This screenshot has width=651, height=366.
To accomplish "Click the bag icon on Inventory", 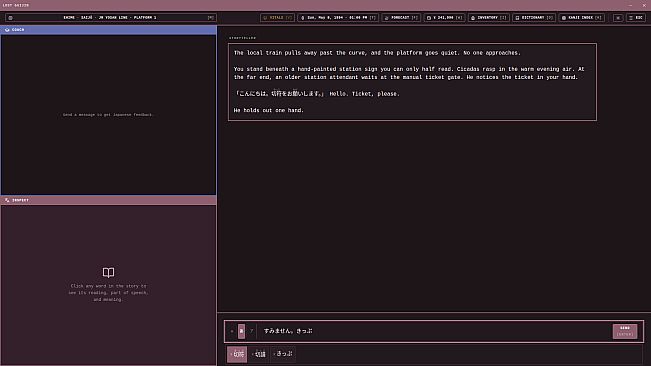I will (473, 18).
